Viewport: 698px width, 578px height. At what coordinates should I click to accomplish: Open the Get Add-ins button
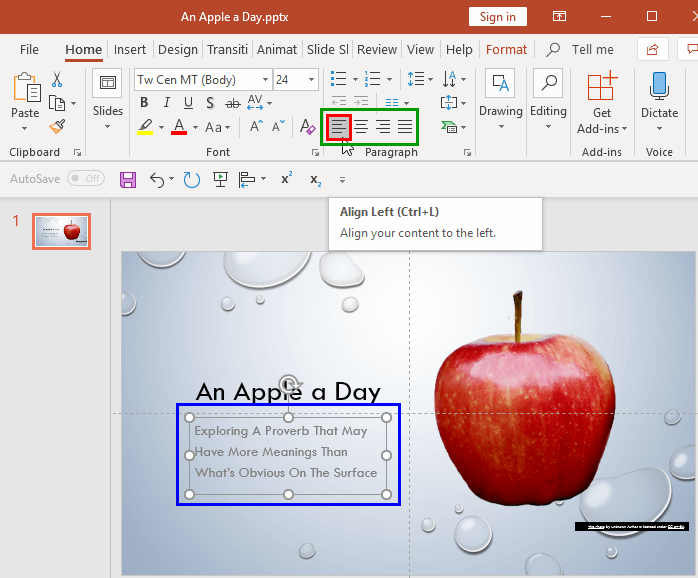coord(601,102)
